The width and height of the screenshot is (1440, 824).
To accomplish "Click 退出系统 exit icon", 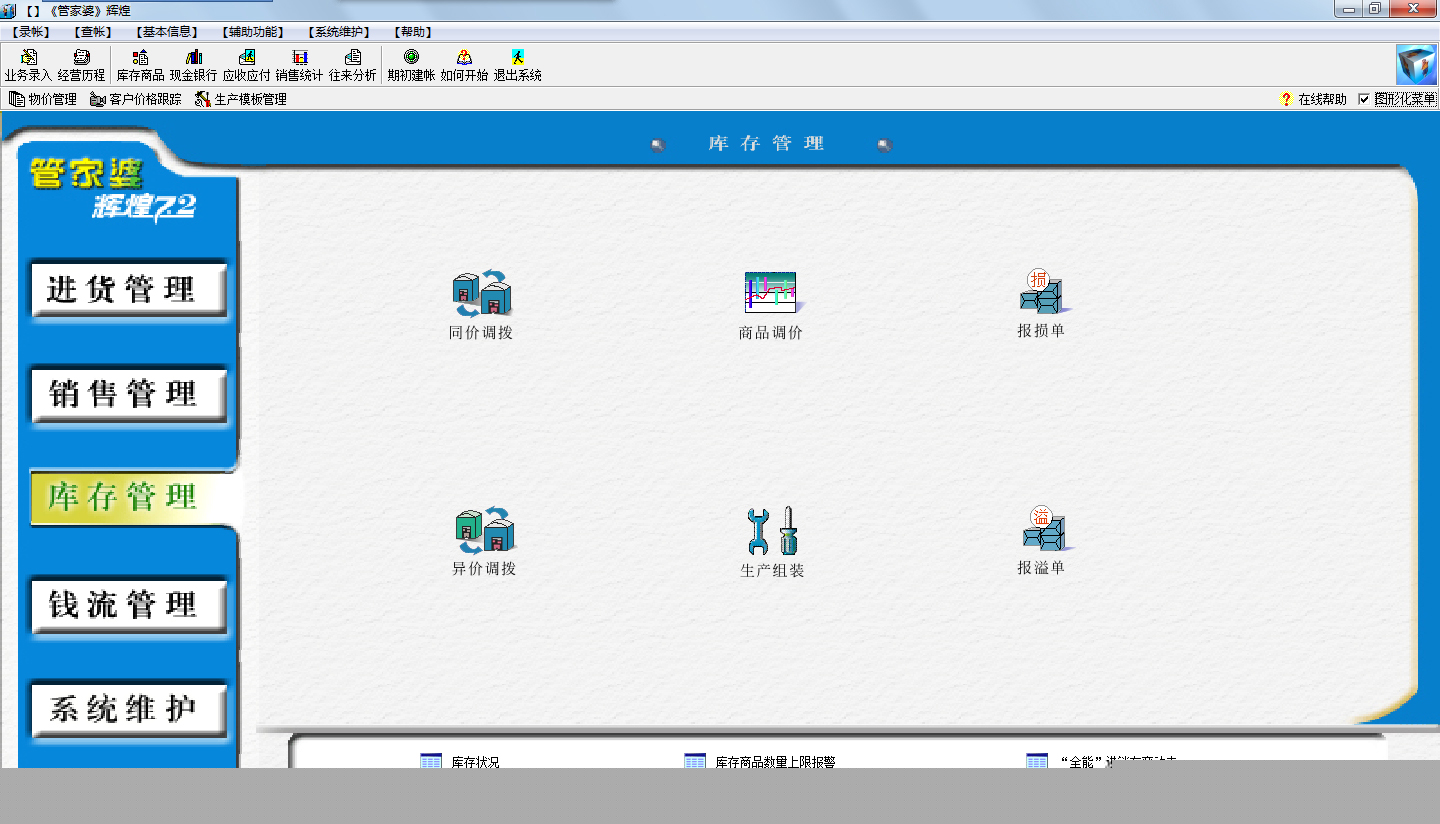I will click(x=517, y=65).
